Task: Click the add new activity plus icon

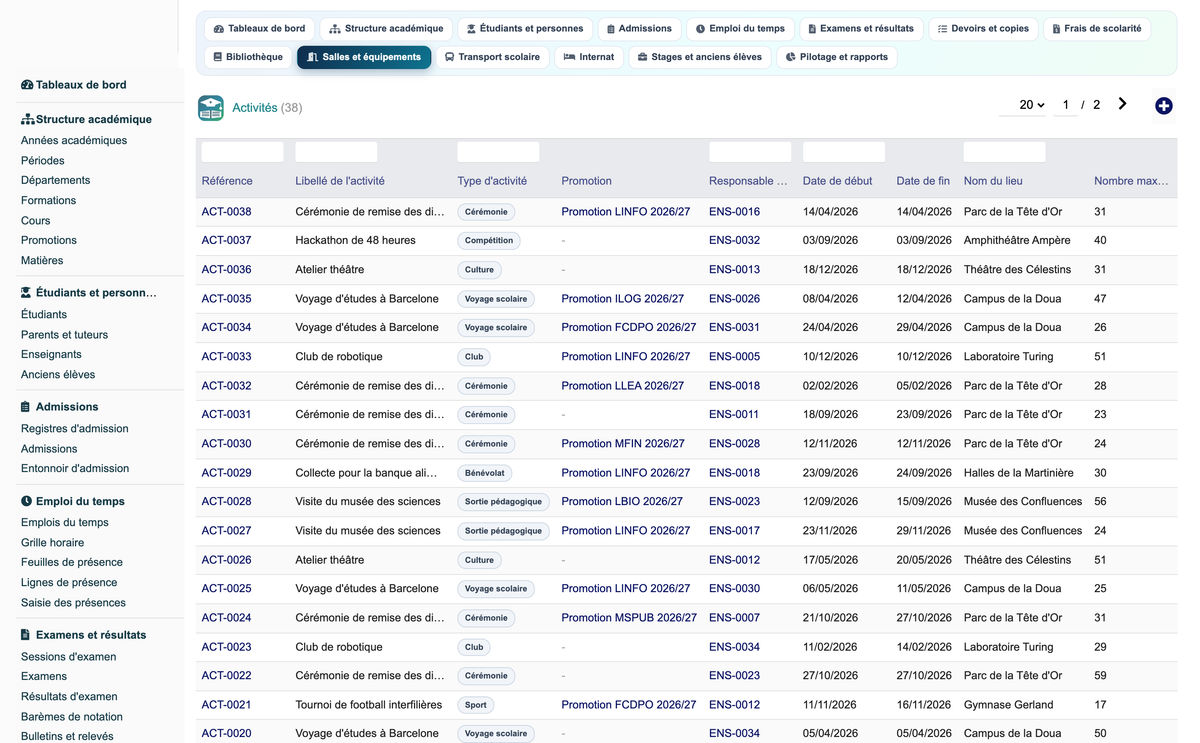Action: (1163, 106)
